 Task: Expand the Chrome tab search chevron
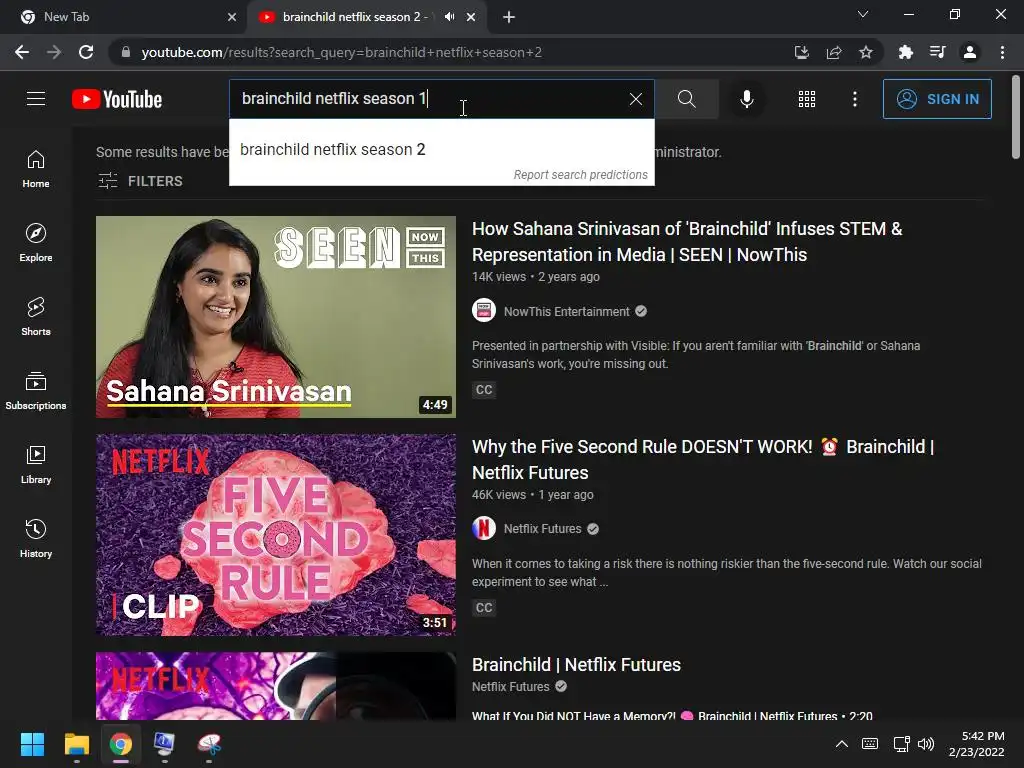863,14
